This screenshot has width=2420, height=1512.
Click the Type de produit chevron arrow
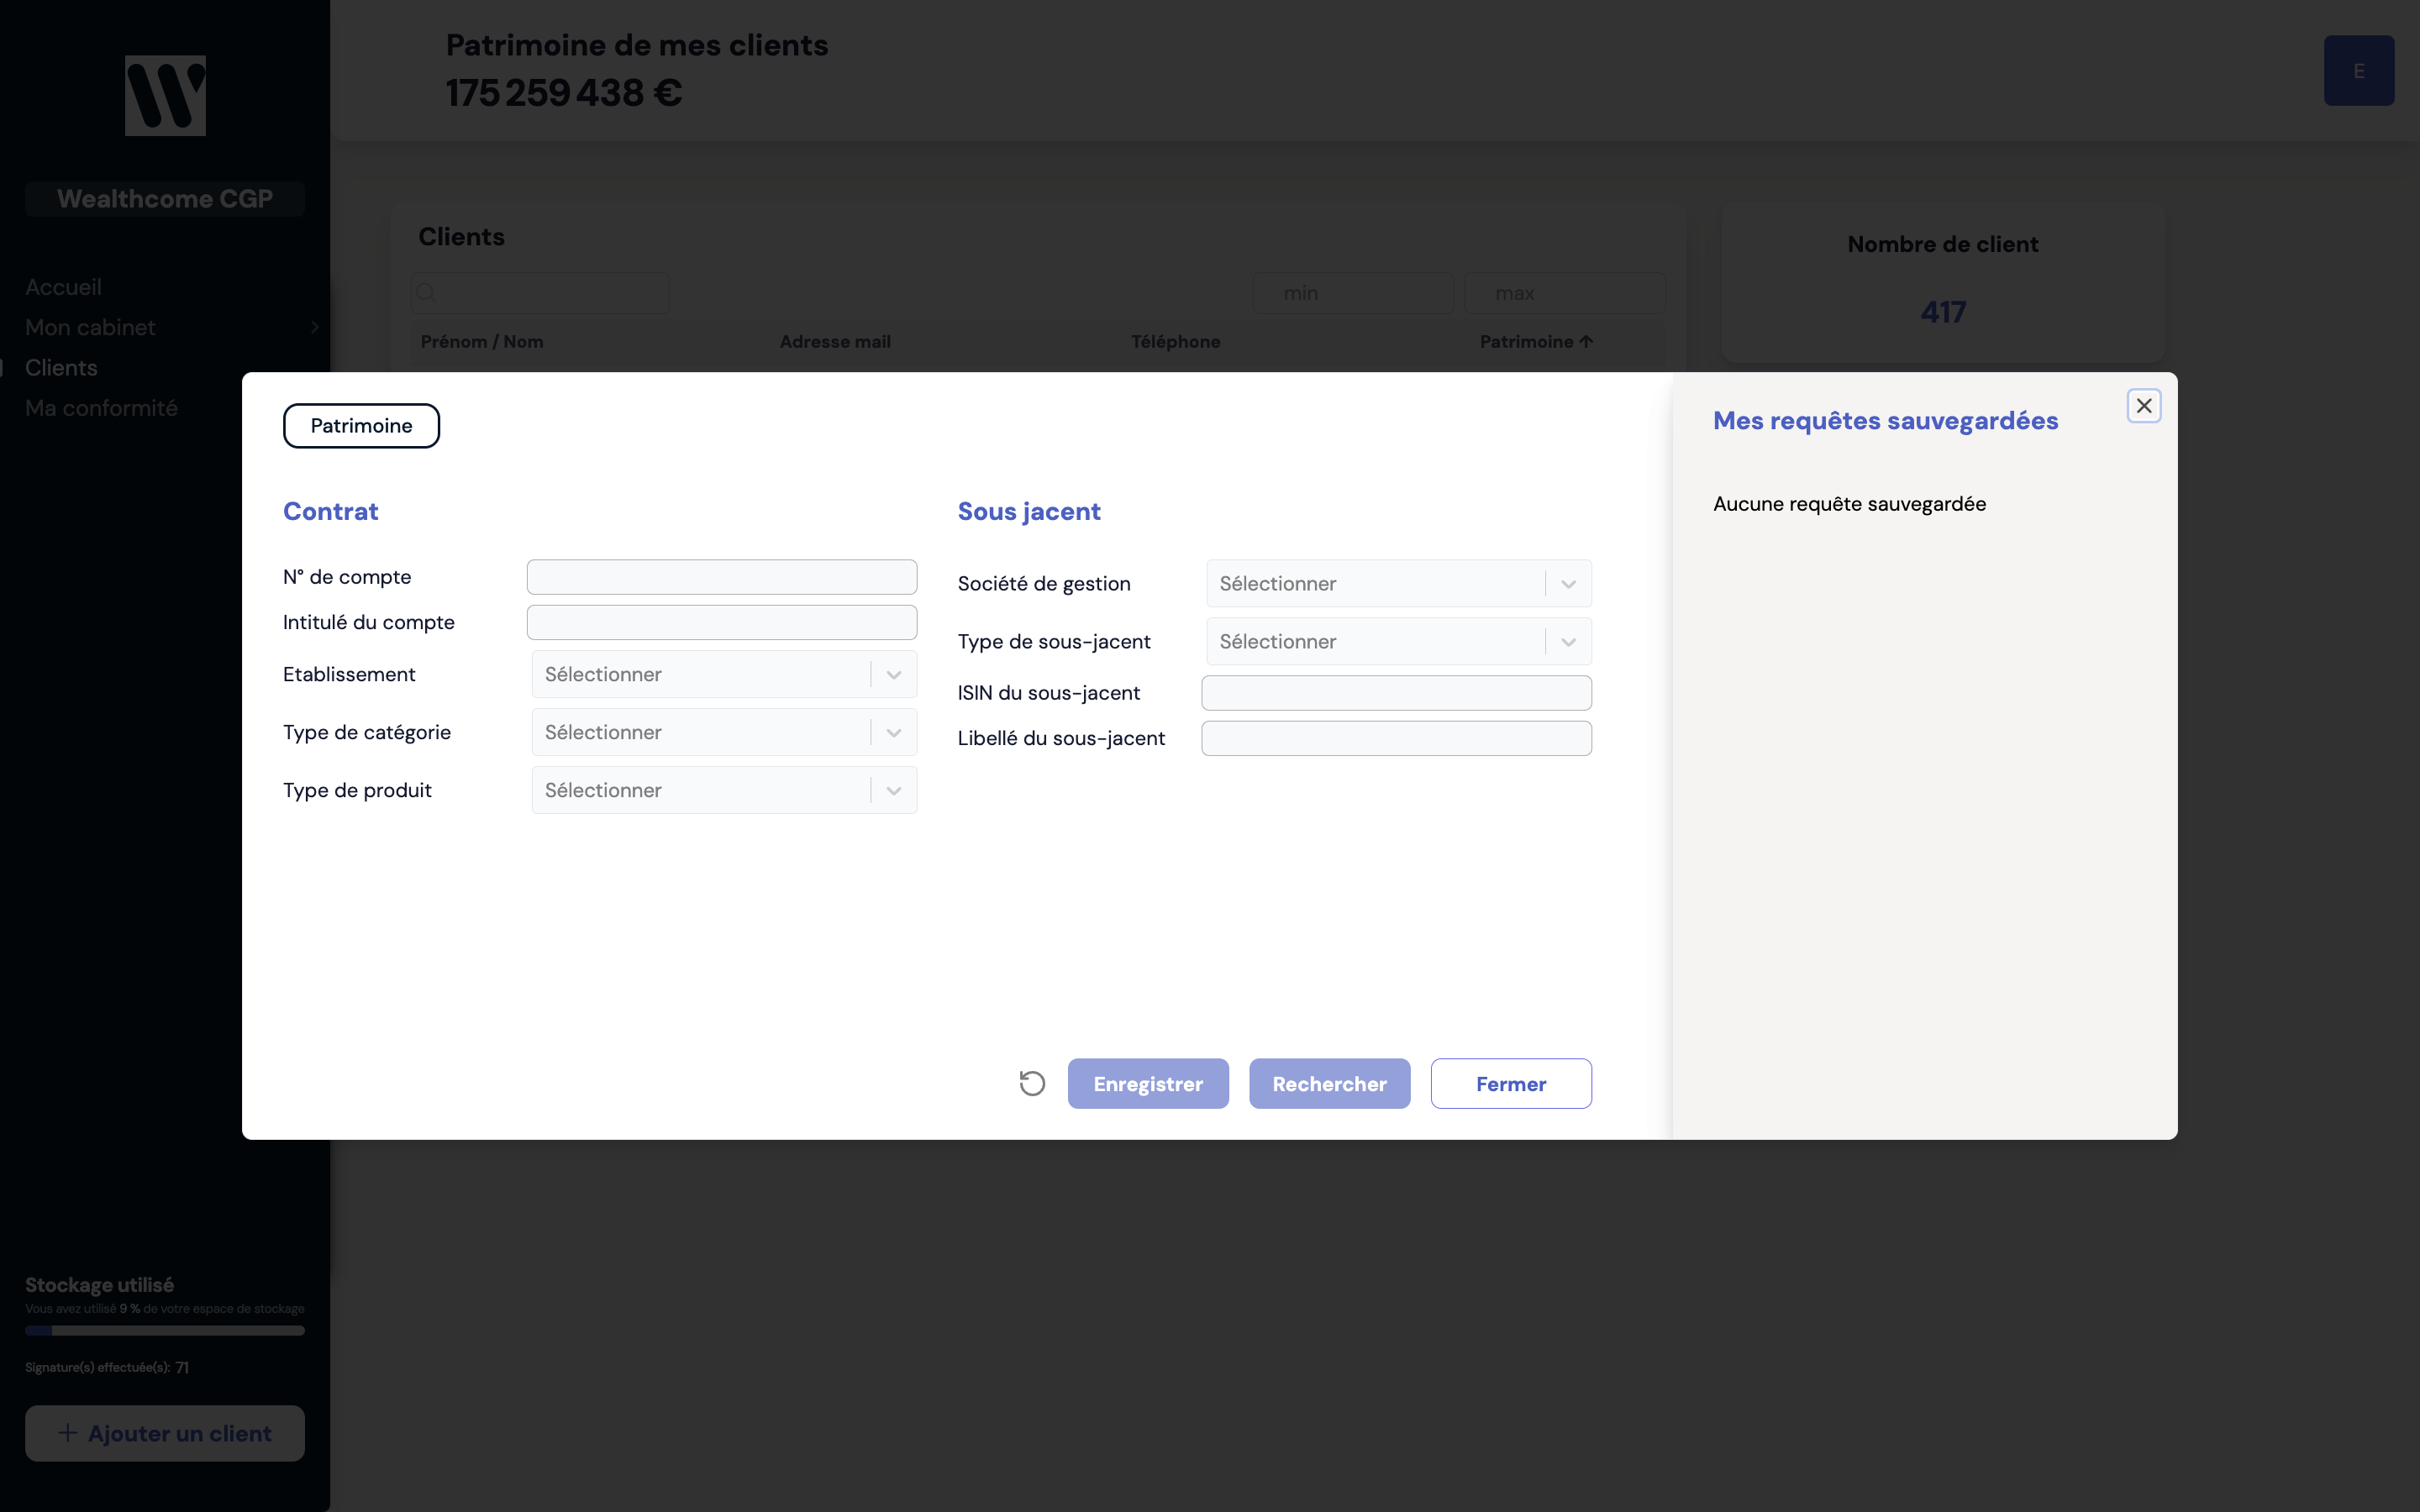[x=894, y=791]
